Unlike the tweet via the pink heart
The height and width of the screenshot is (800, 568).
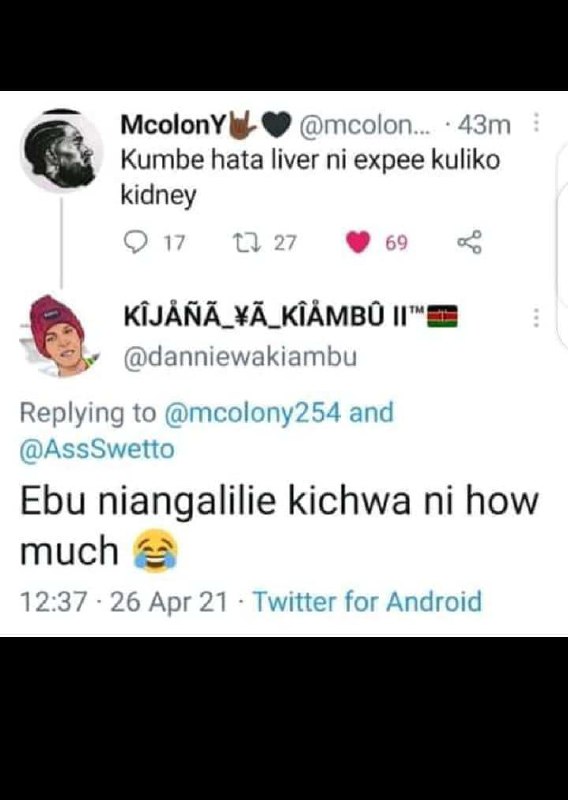point(358,242)
